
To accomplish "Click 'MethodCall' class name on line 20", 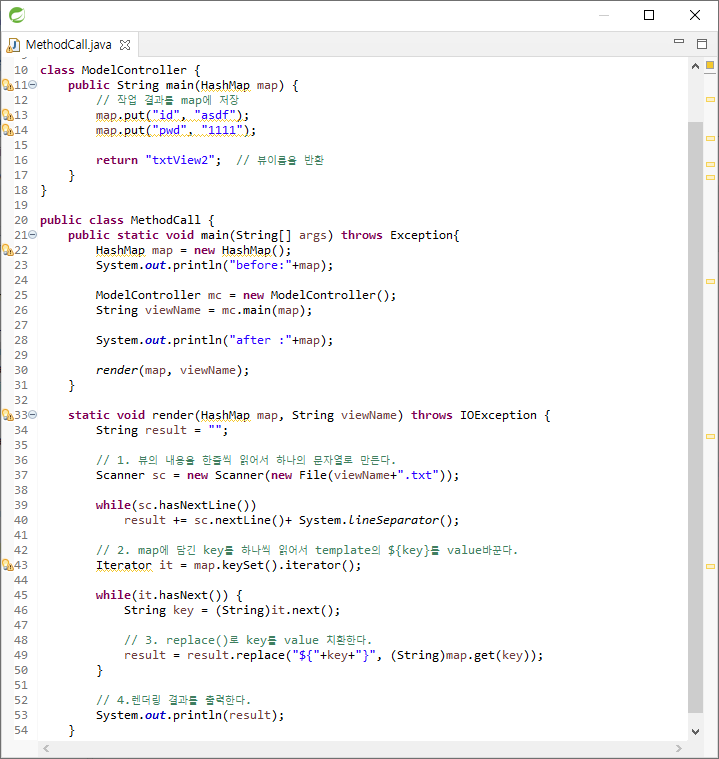I will point(165,220).
